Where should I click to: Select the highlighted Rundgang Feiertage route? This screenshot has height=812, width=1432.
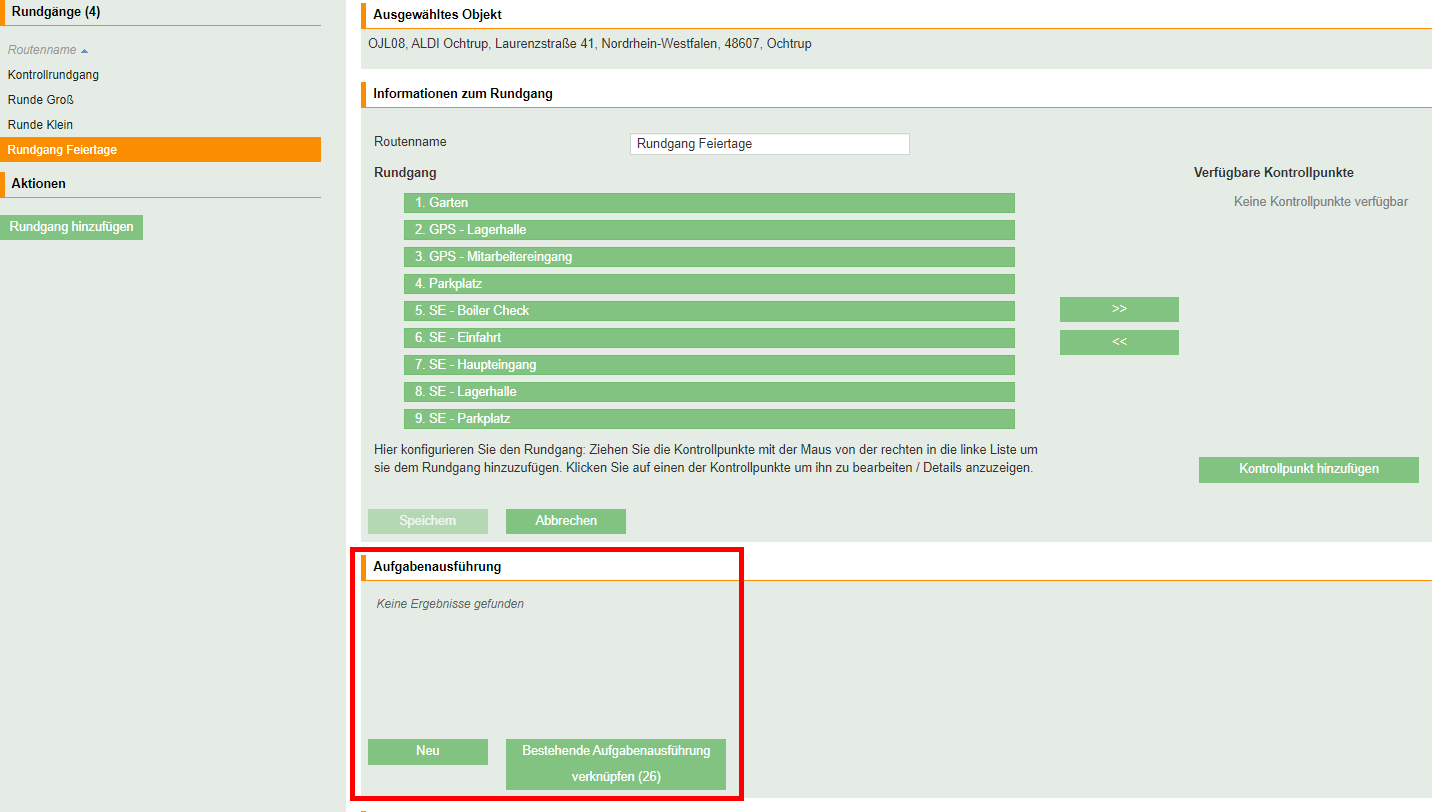coord(160,150)
